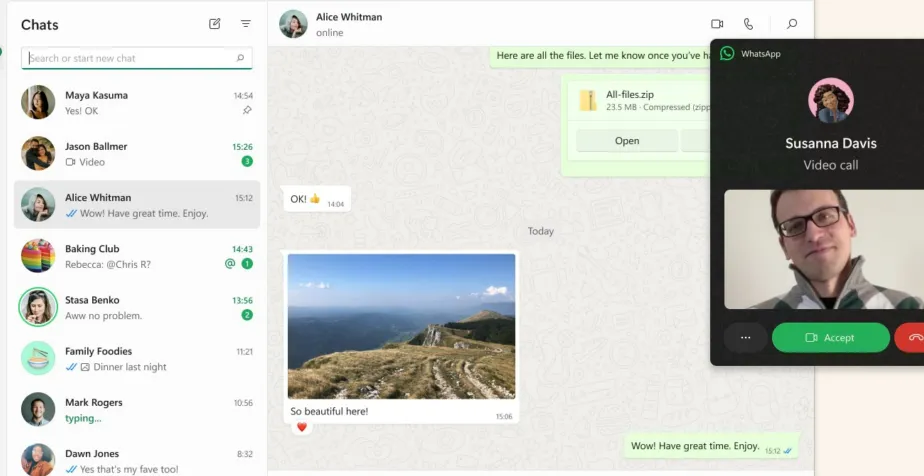
Task: Click the All-files.zip file icon
Action: click(x=588, y=100)
